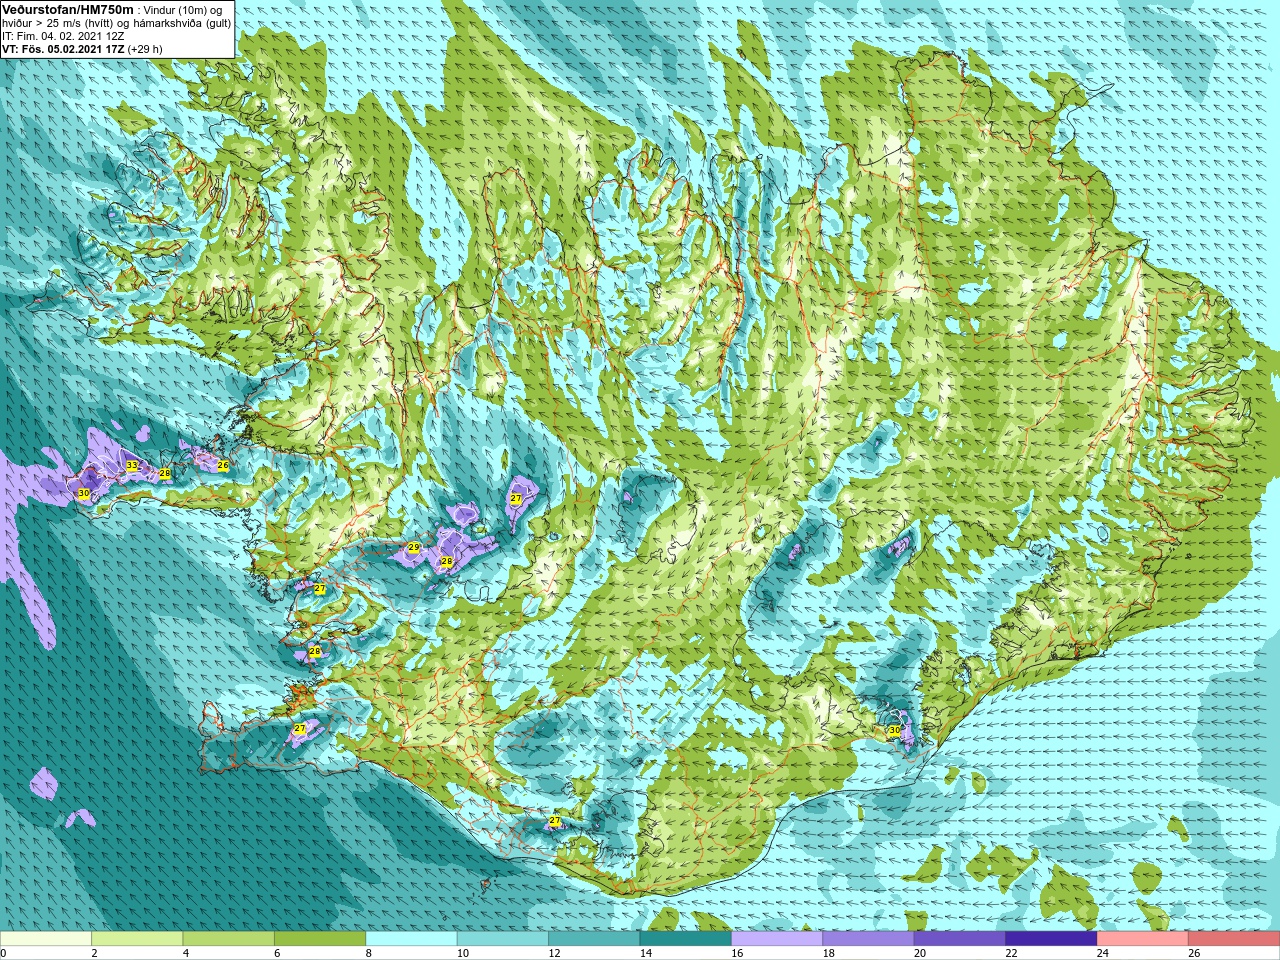The height and width of the screenshot is (960, 1280).
Task: Click the yellow gust label "29"
Action: click(x=413, y=548)
